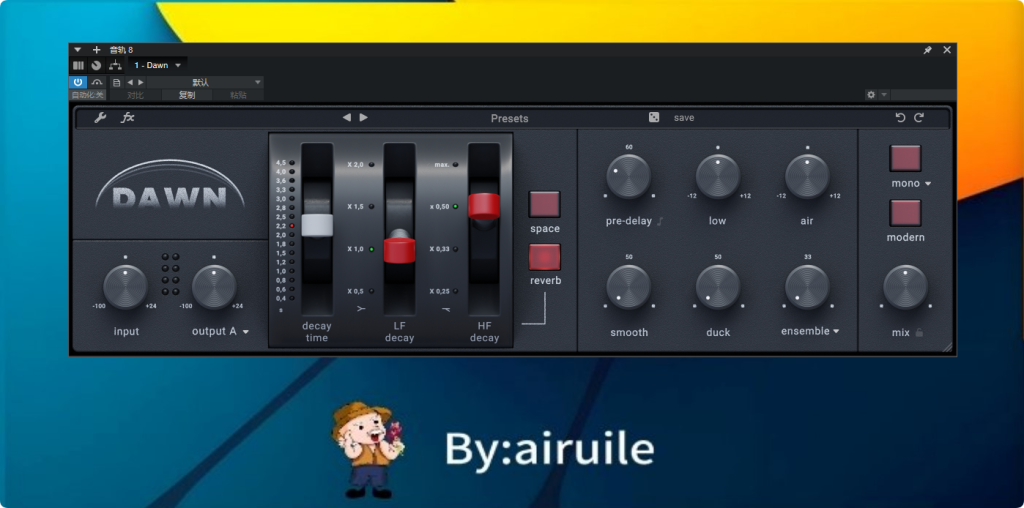1024x508 pixels.
Task: Click the X 0,5 LF decay marker
Action: point(360,291)
